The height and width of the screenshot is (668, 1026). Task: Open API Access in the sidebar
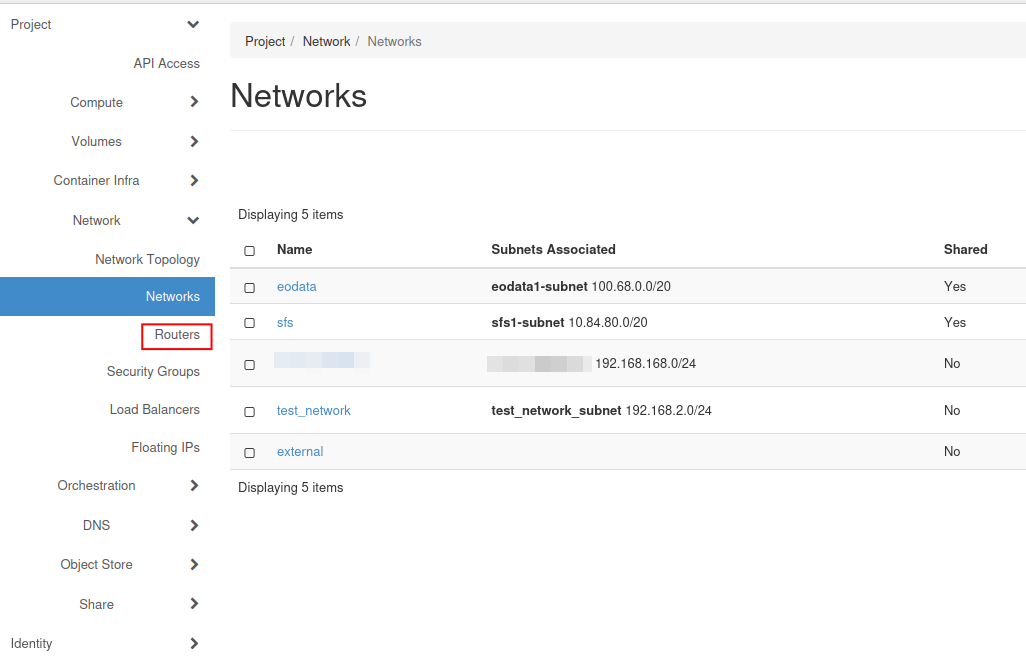coord(166,64)
